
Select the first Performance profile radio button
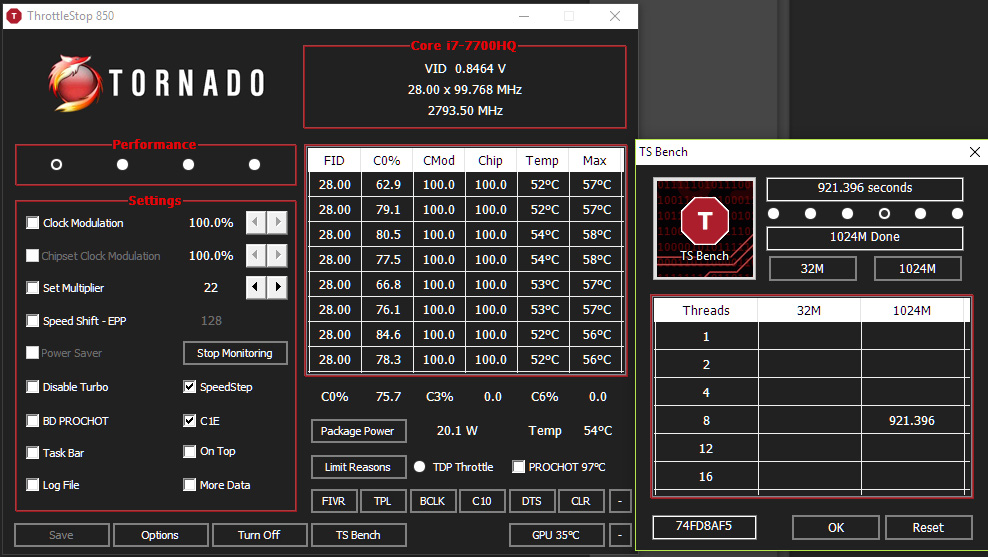click(57, 164)
